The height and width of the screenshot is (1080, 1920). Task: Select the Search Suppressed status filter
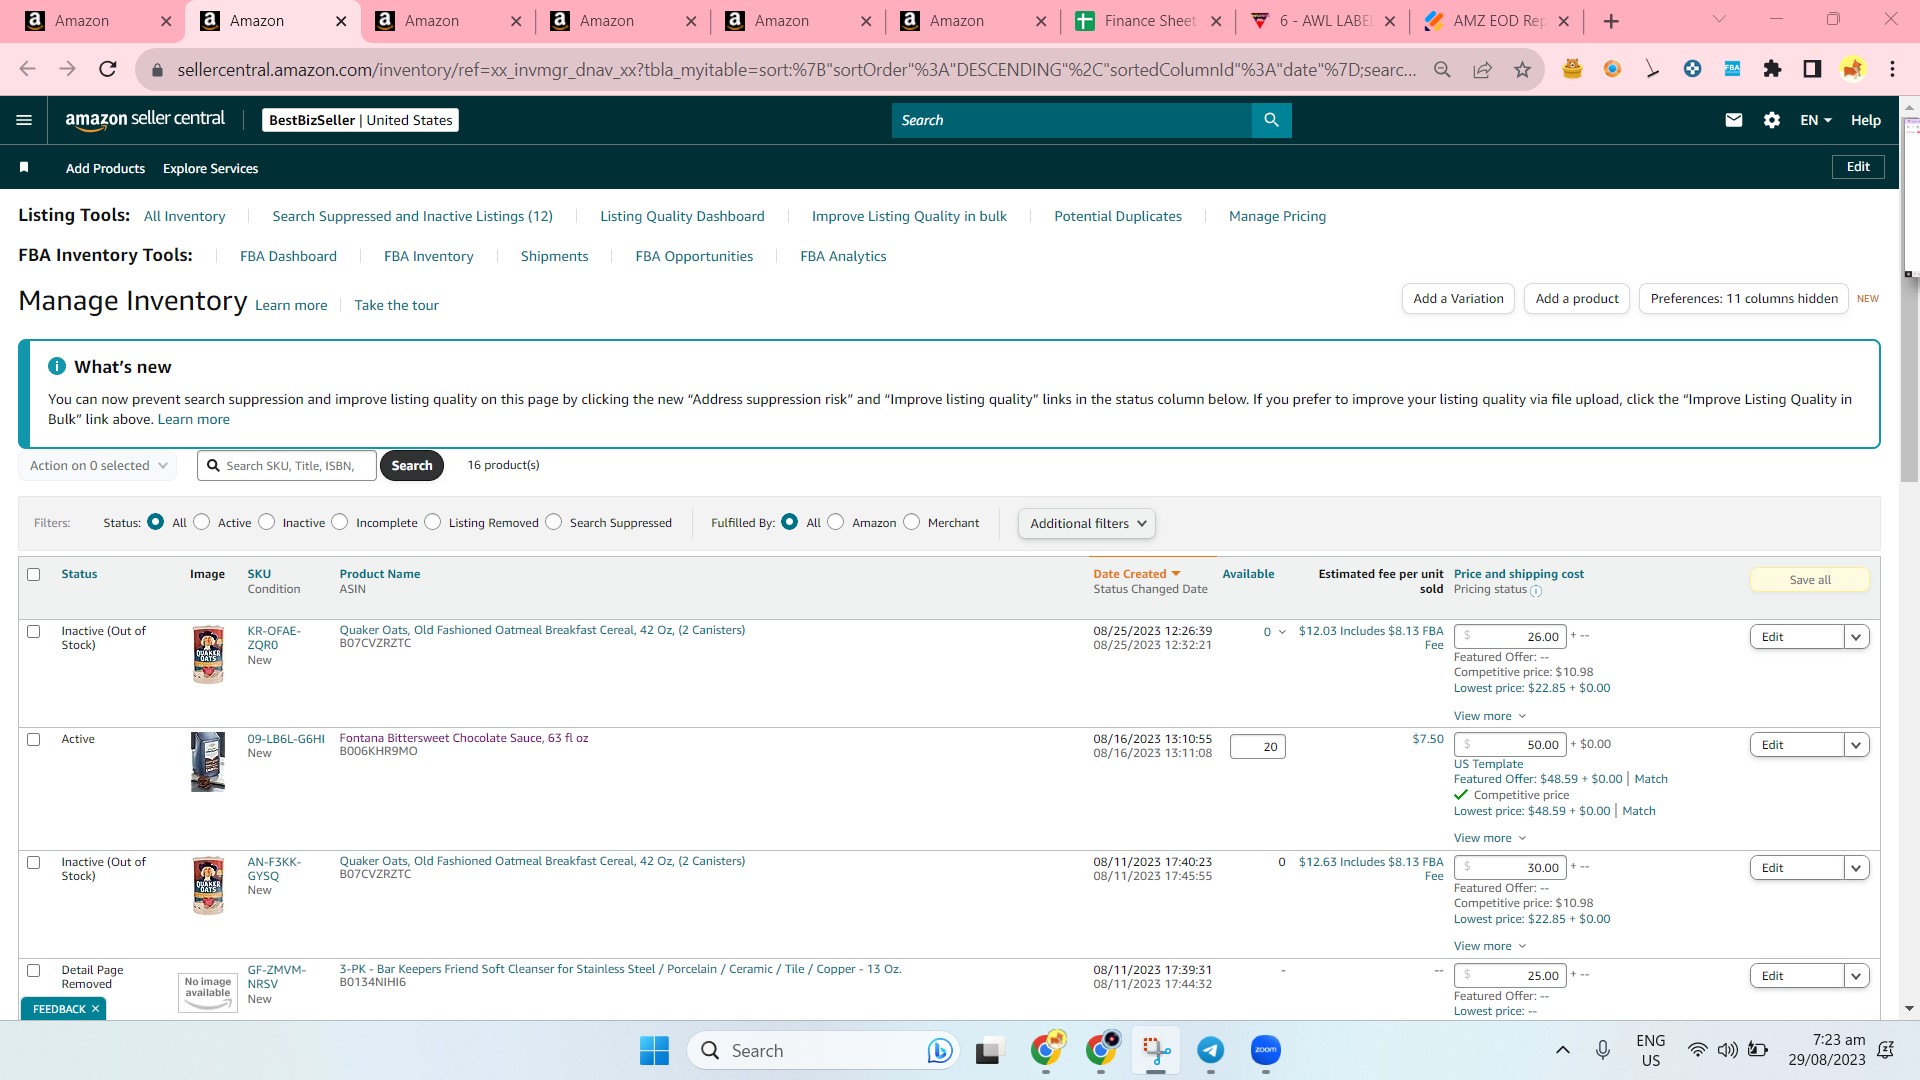554,522
